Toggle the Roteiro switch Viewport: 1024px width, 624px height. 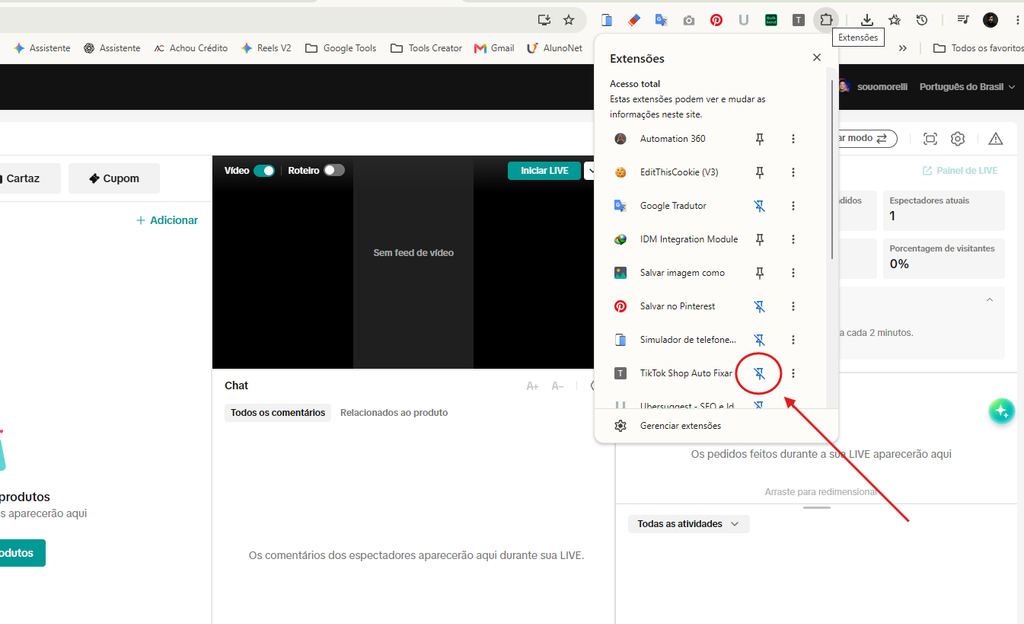tap(334, 170)
